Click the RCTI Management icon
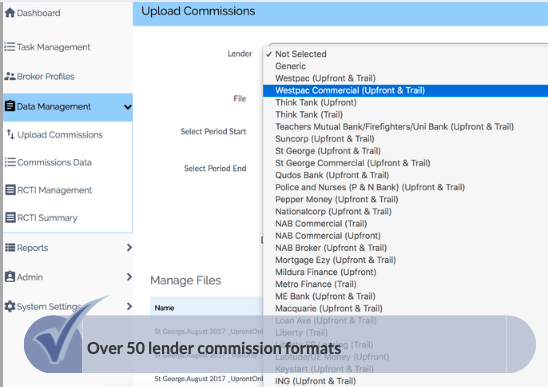The width and height of the screenshot is (548, 387). [x=10, y=190]
